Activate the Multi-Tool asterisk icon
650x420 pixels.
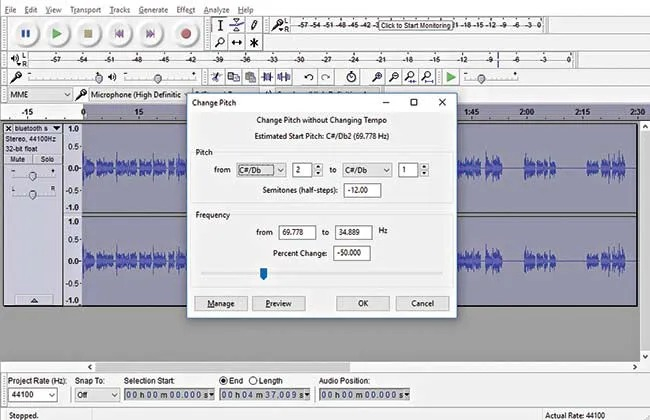(254, 42)
